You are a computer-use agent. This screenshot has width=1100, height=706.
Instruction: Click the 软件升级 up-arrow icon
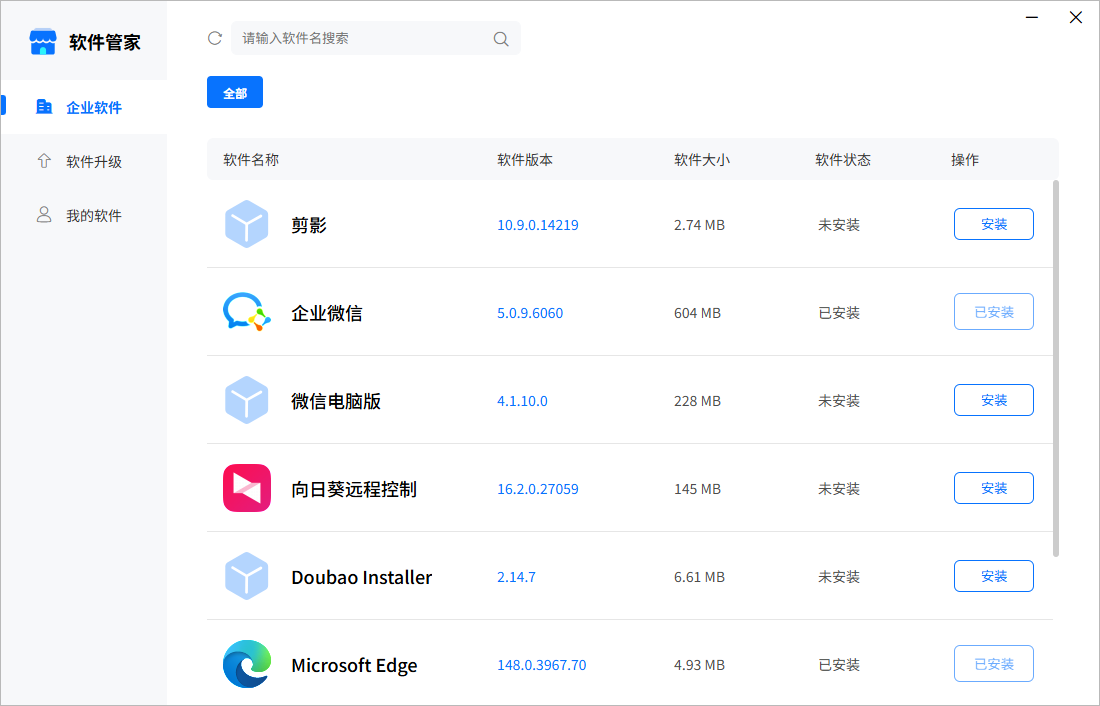click(44, 161)
